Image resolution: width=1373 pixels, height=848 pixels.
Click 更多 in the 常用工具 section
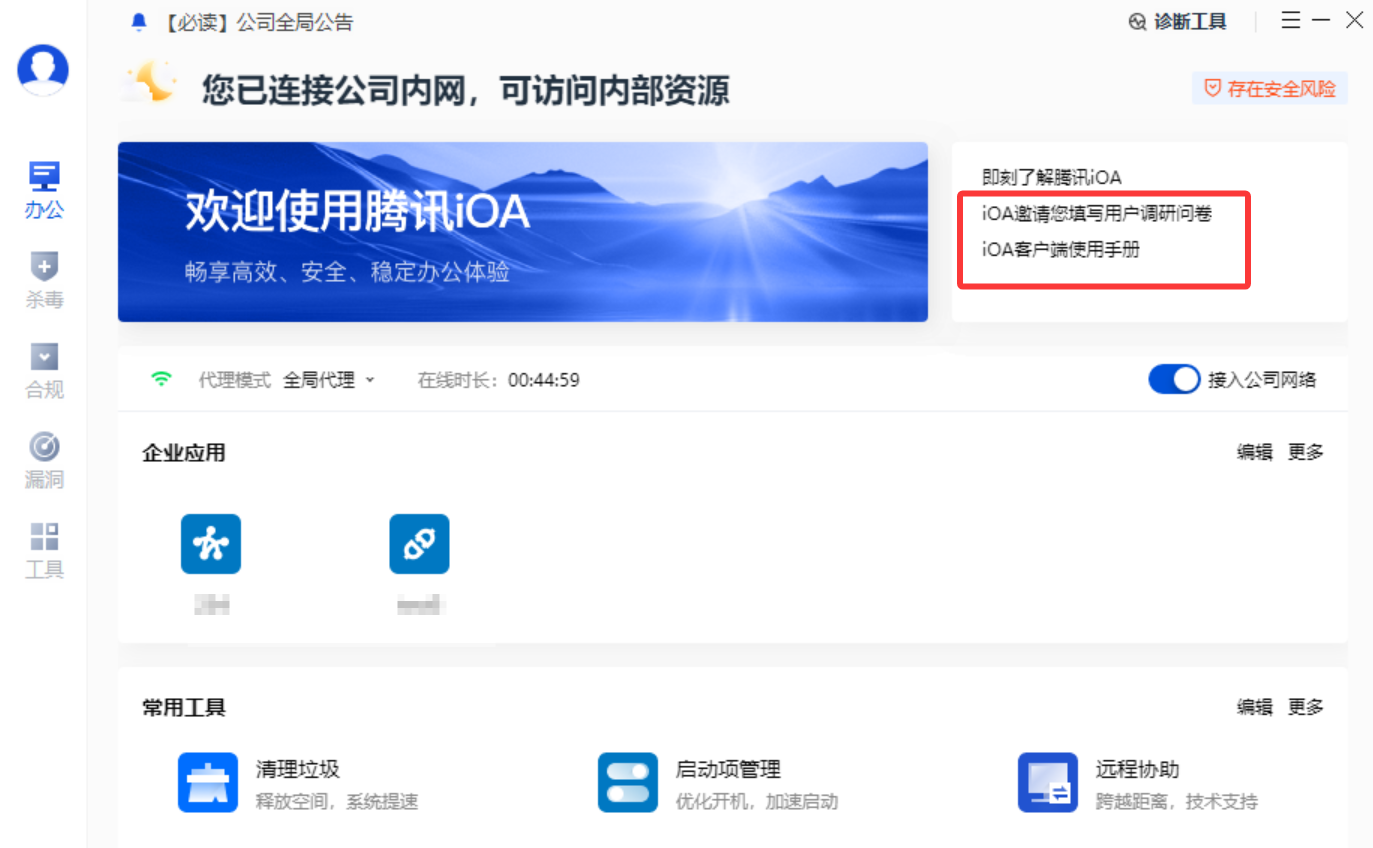pos(1306,707)
